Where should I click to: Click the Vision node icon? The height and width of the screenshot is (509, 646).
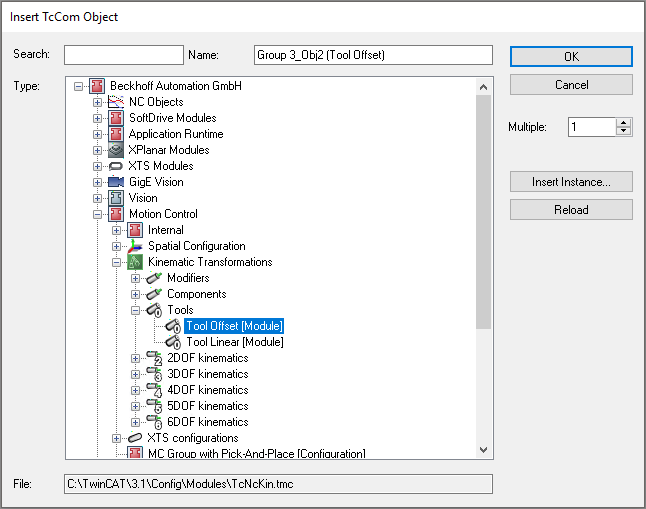(116, 198)
